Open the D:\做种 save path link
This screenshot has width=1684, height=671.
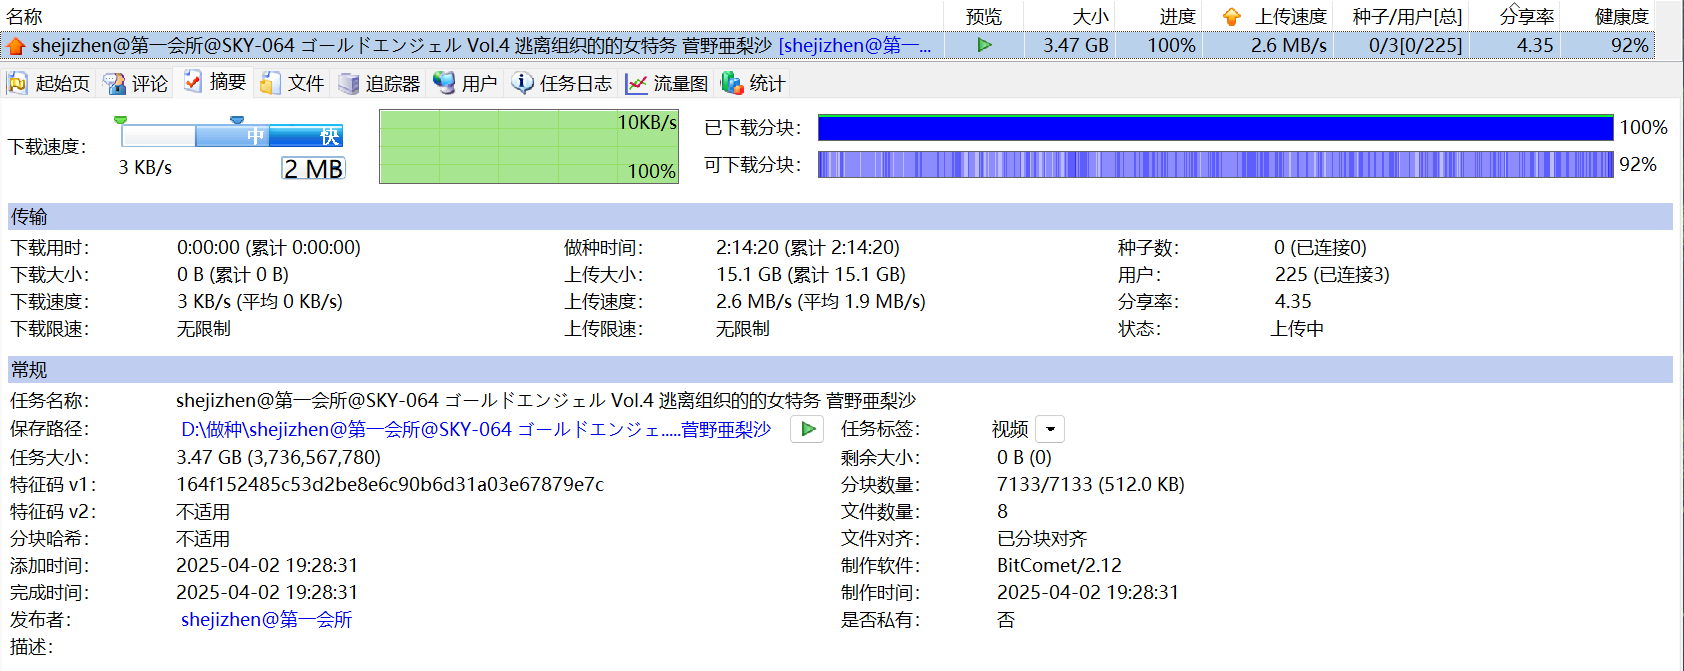click(475, 429)
